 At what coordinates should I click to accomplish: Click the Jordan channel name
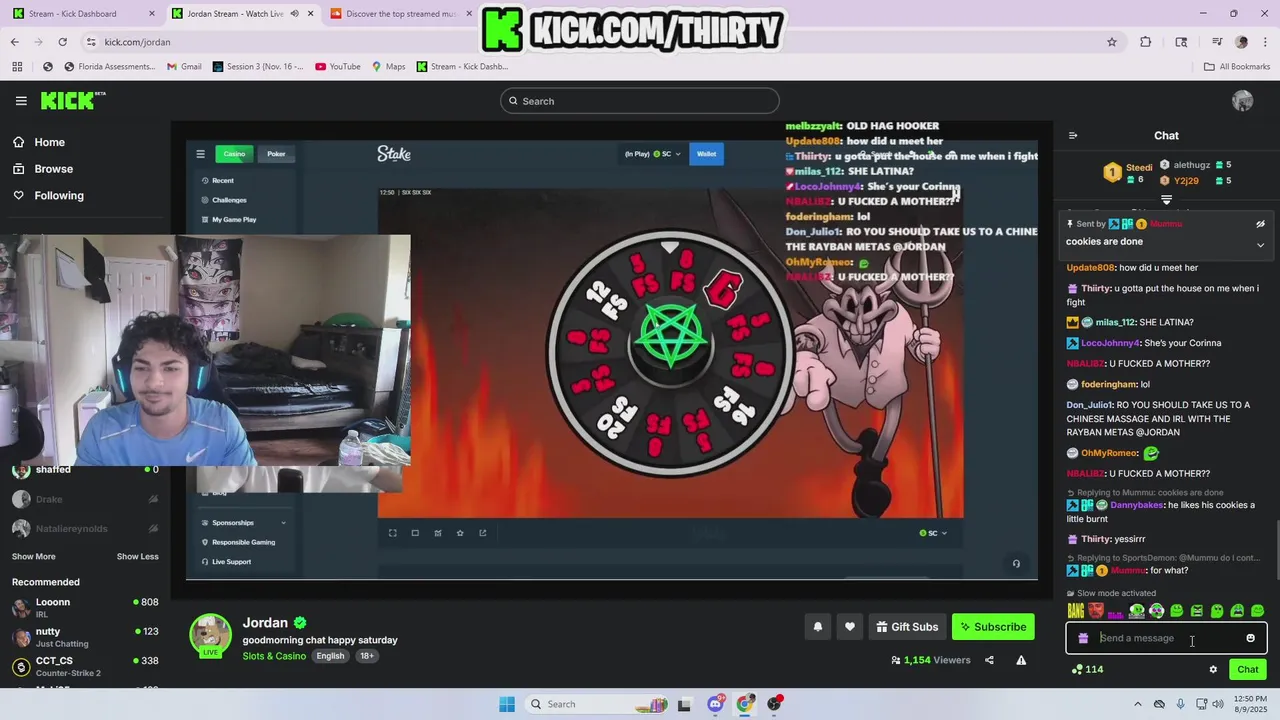point(265,623)
